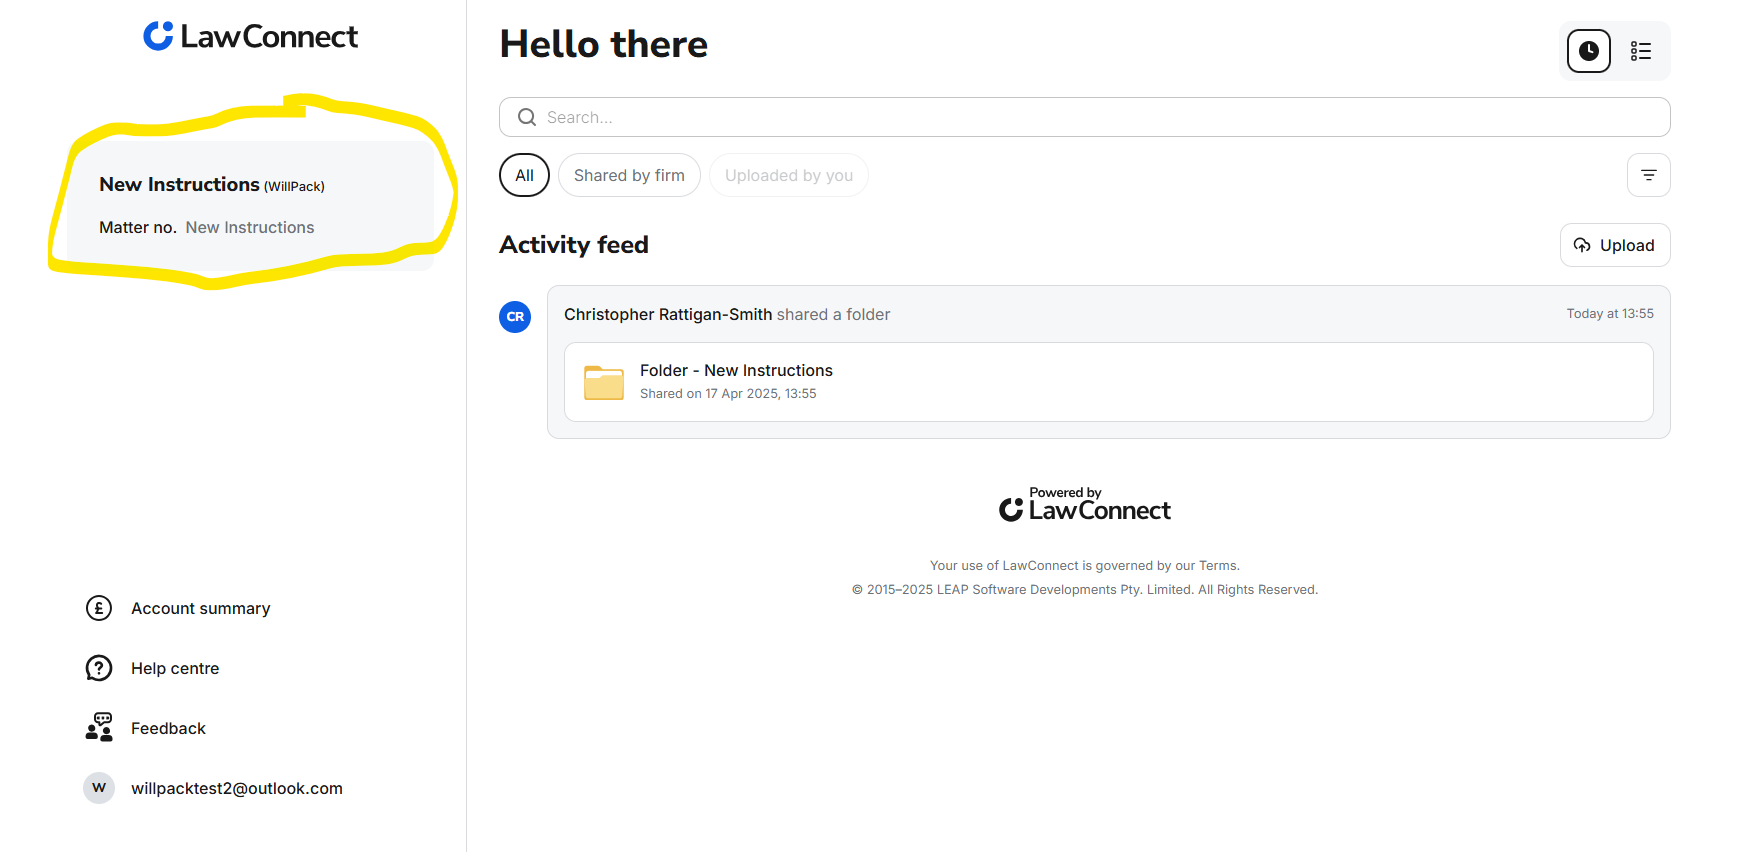Image resolution: width=1747 pixels, height=862 pixels.
Task: Select the Shared by firm filter
Action: click(x=629, y=175)
